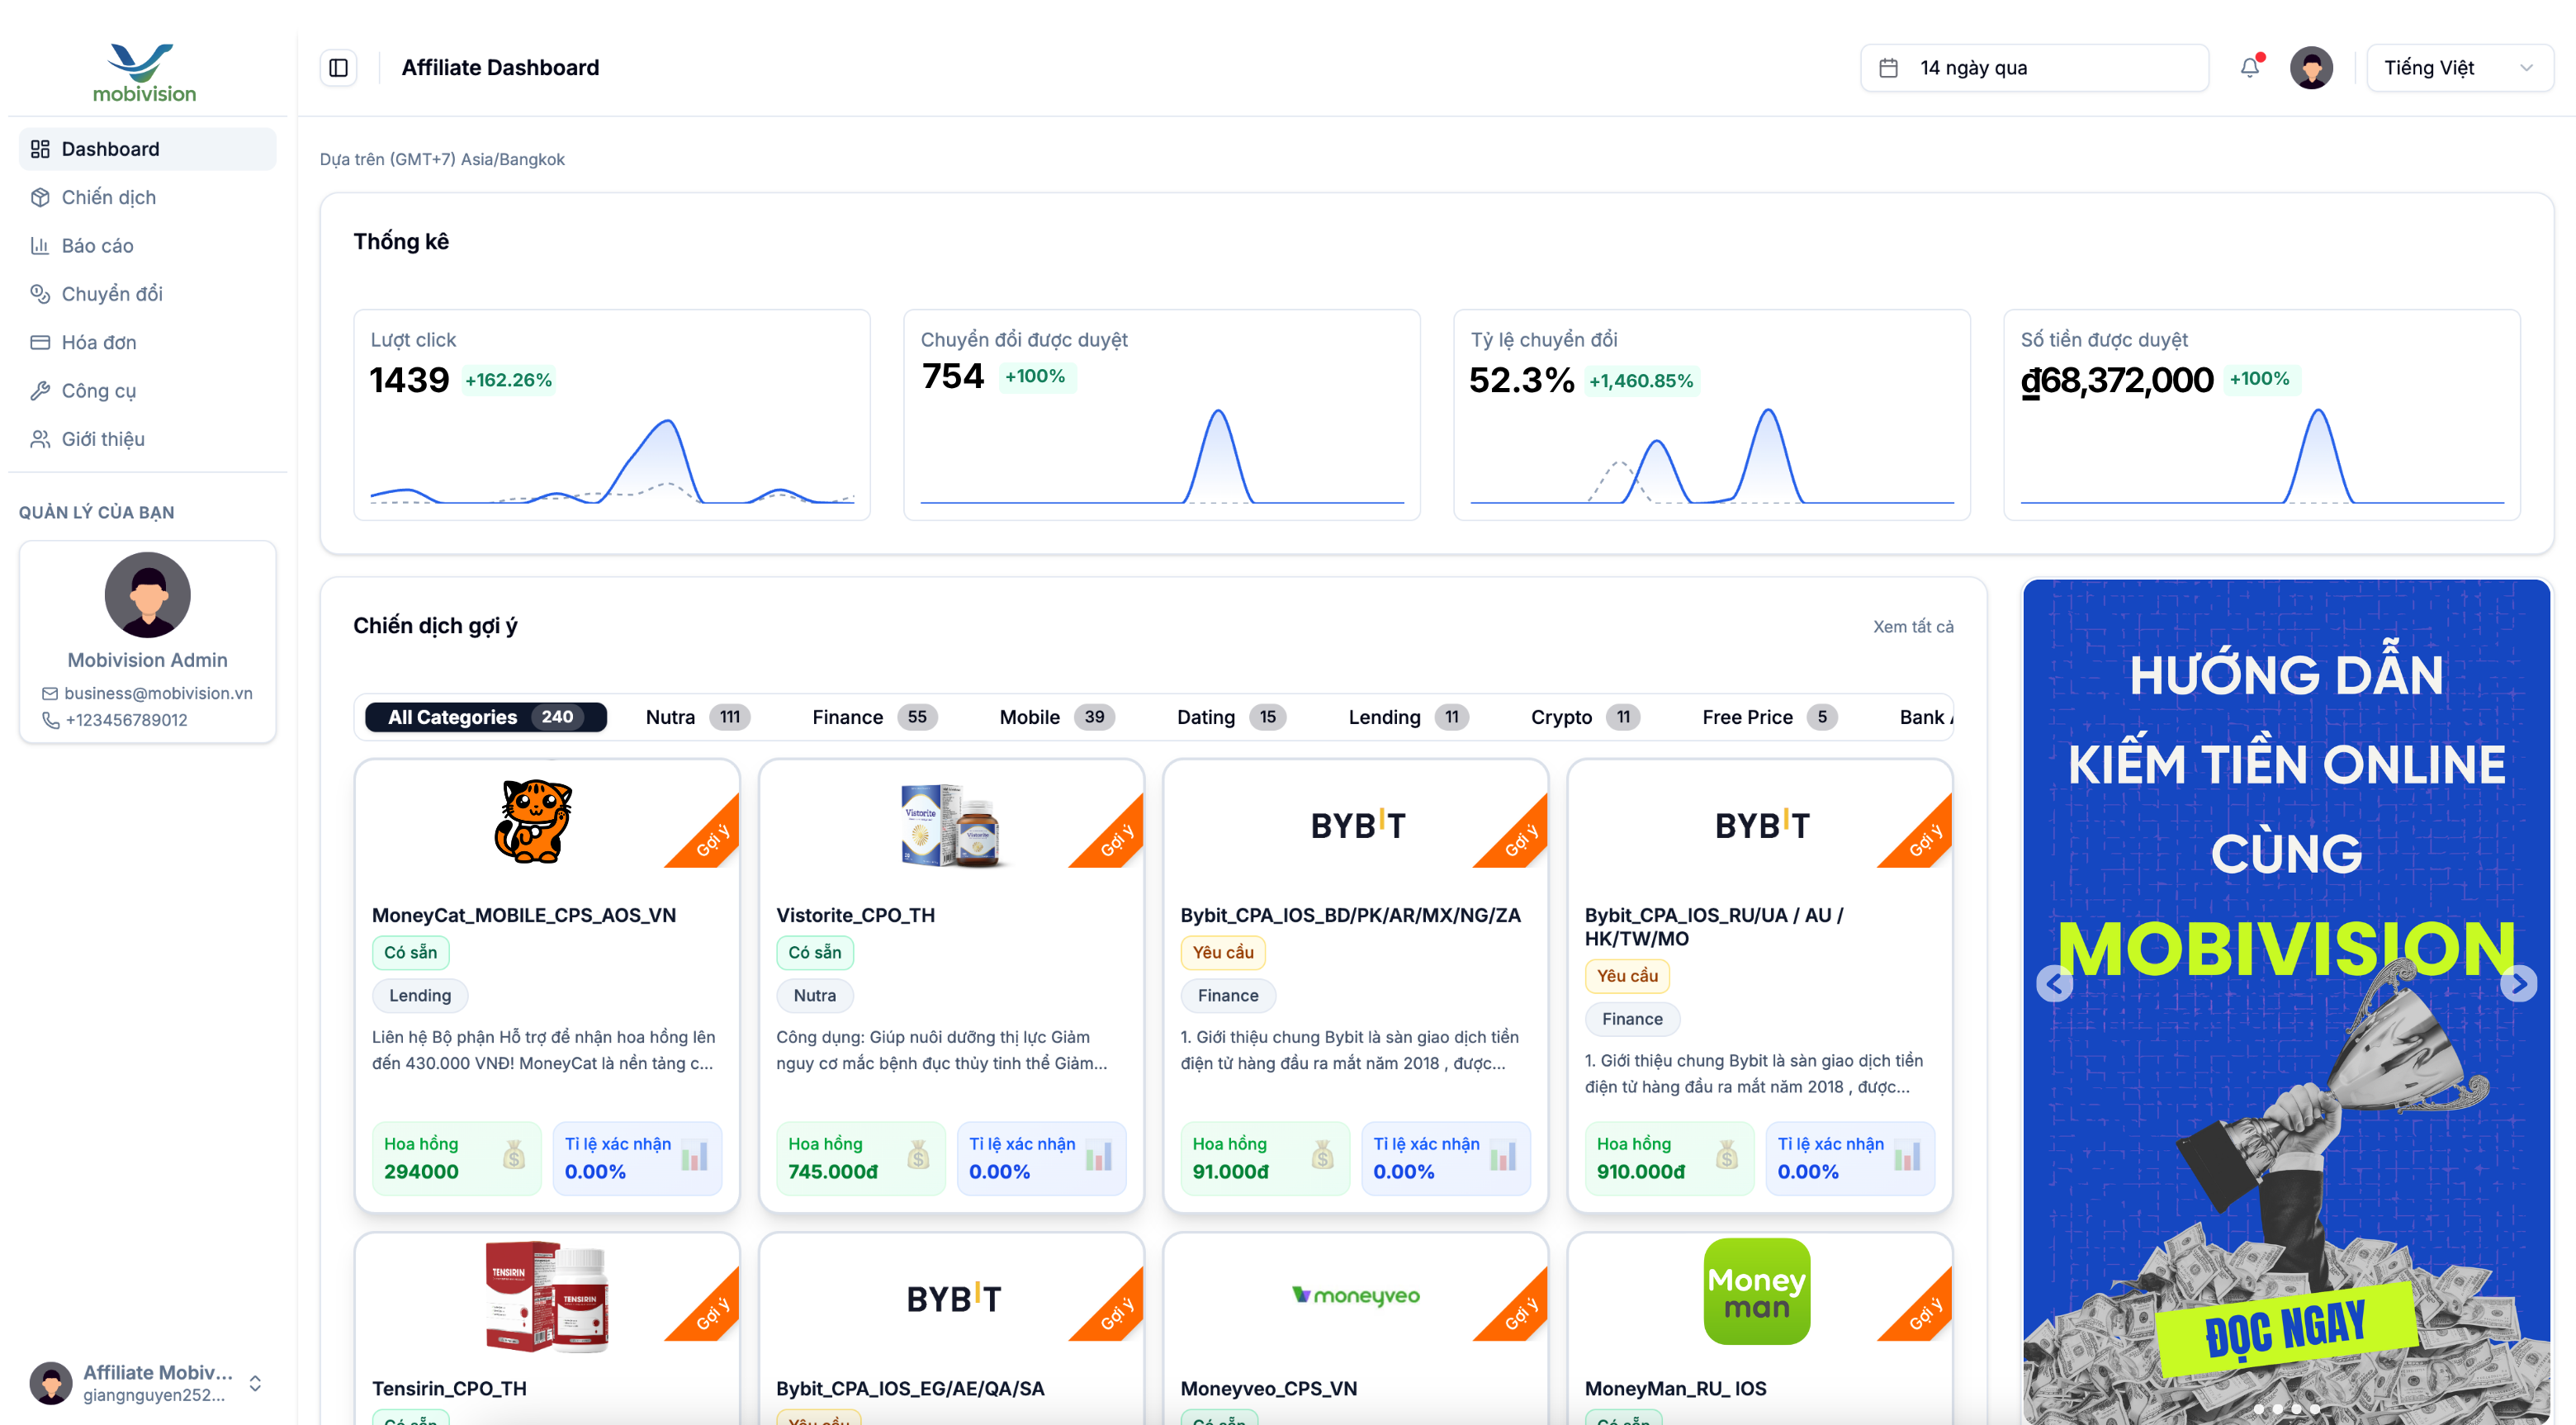
Task: Show previous banner slide arrow
Action: tap(2053, 983)
